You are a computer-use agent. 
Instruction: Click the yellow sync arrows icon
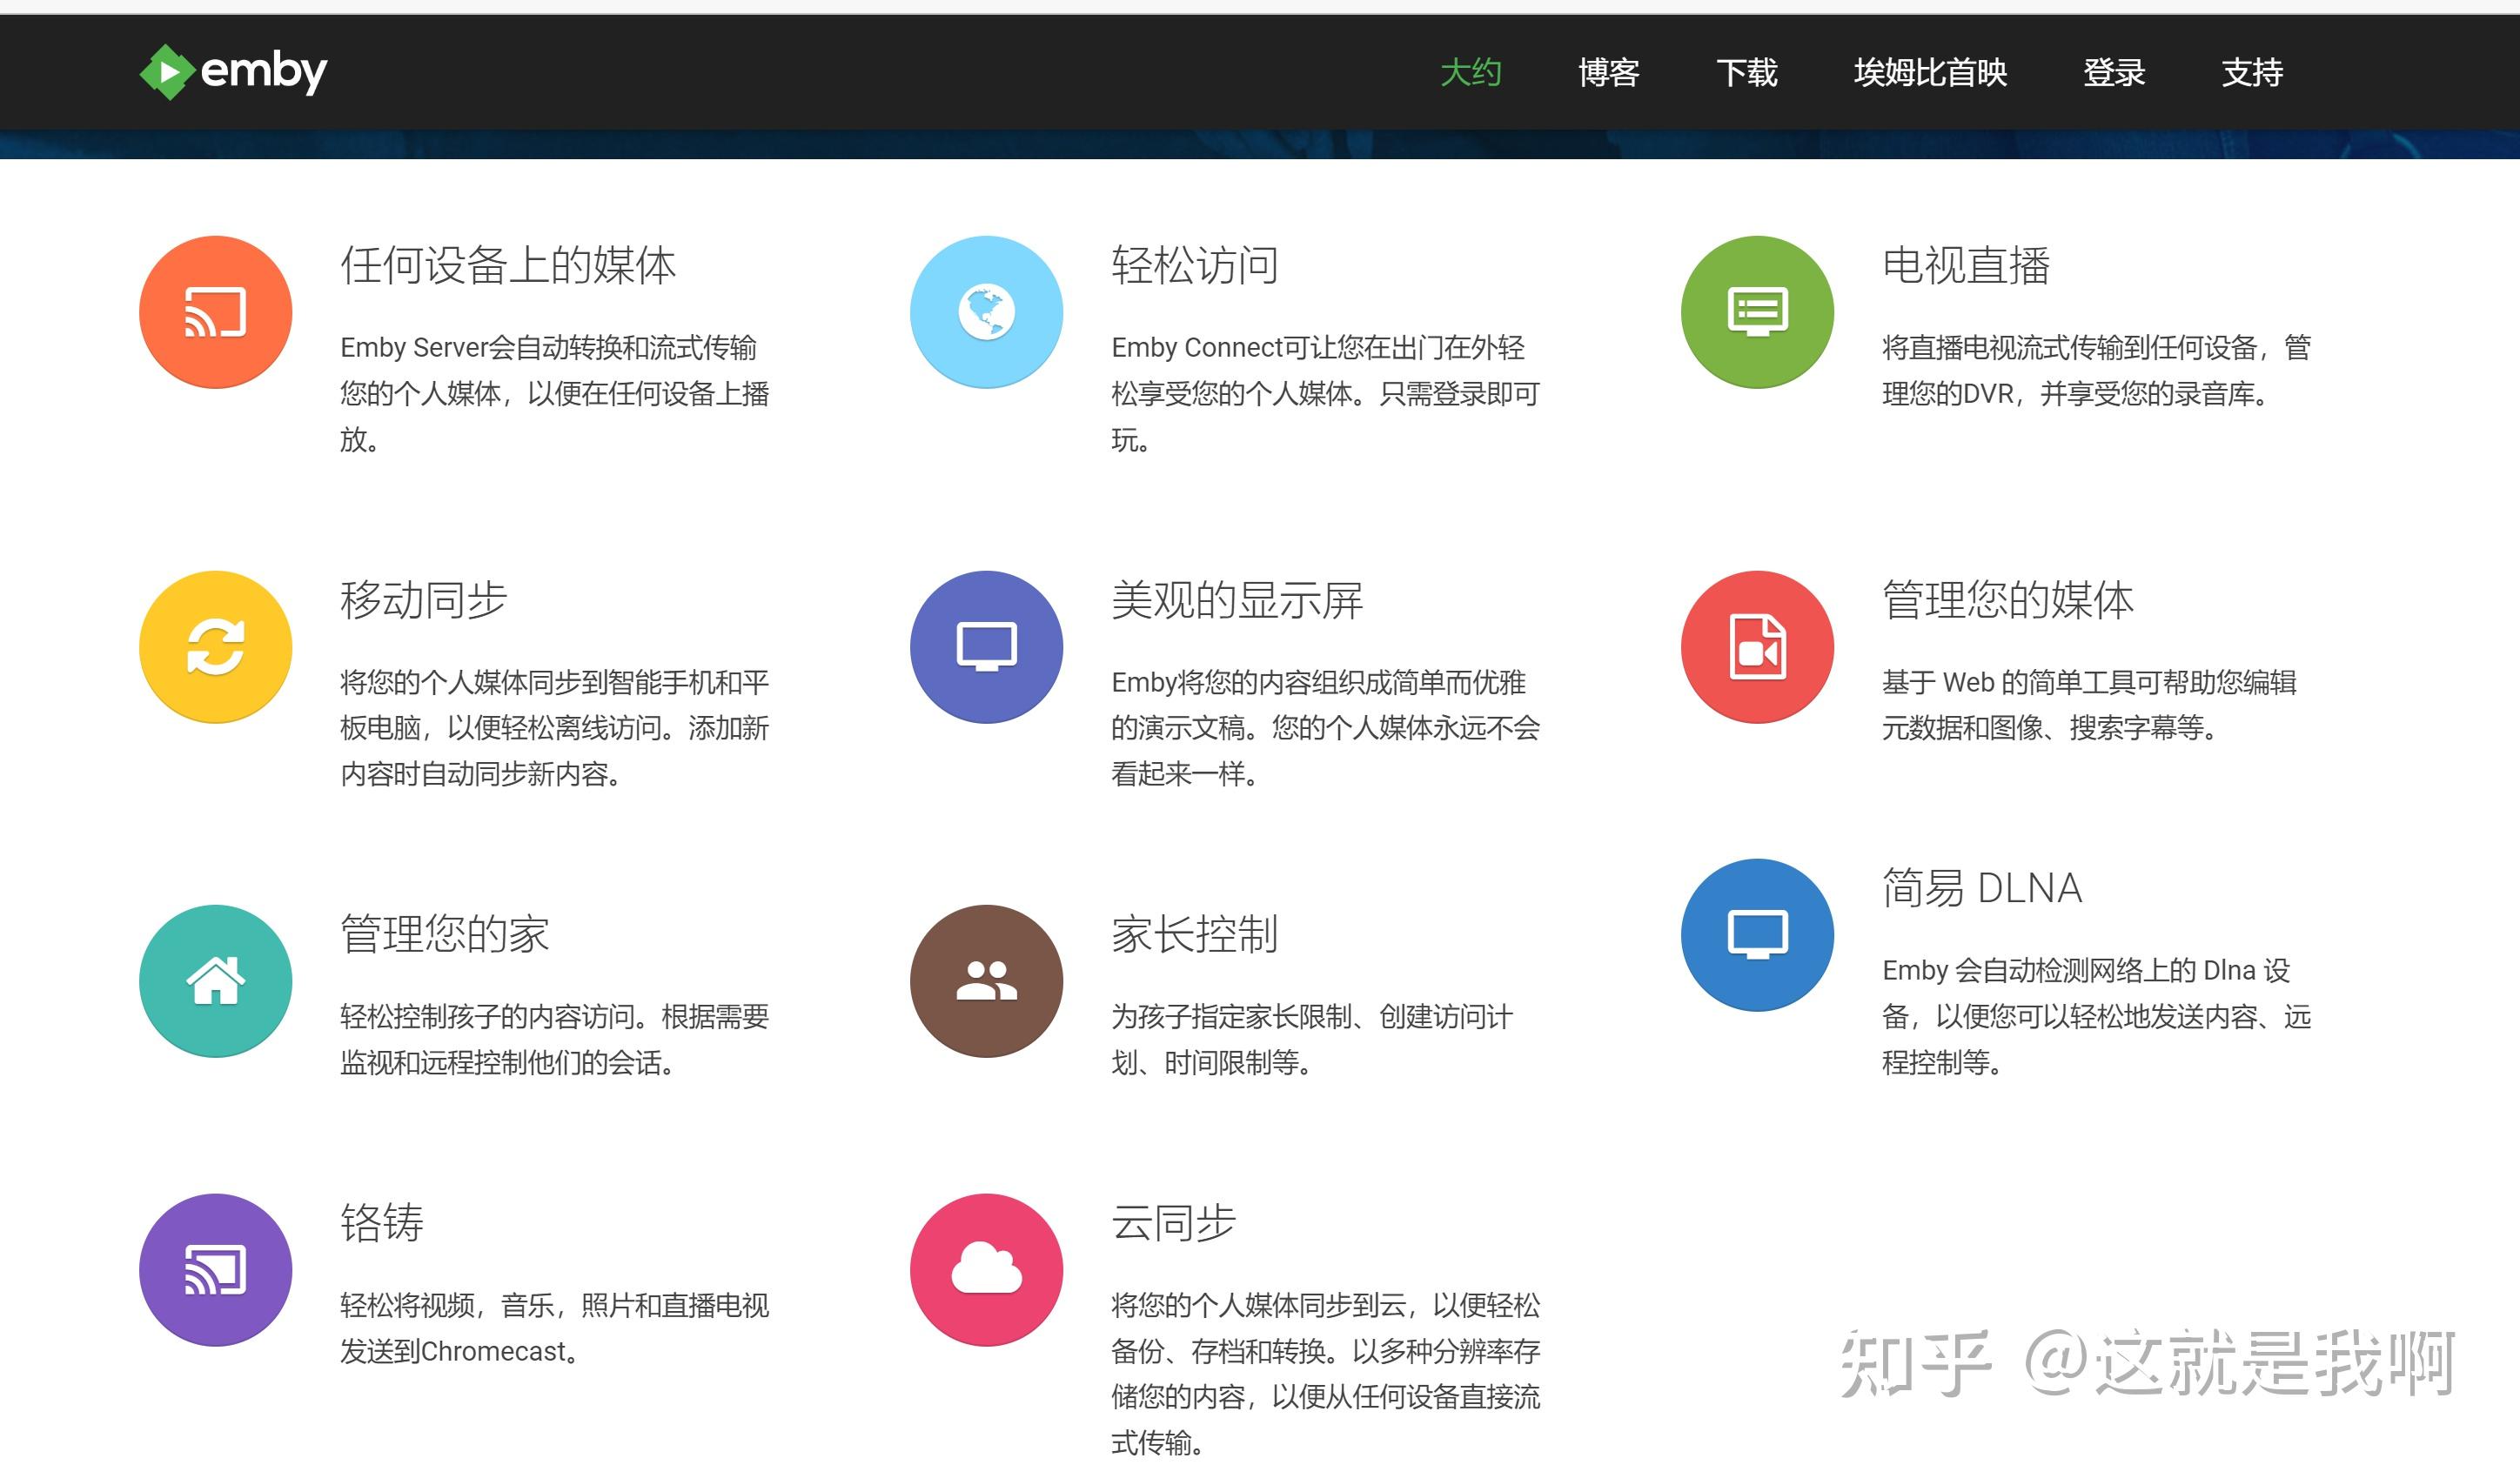tap(215, 647)
